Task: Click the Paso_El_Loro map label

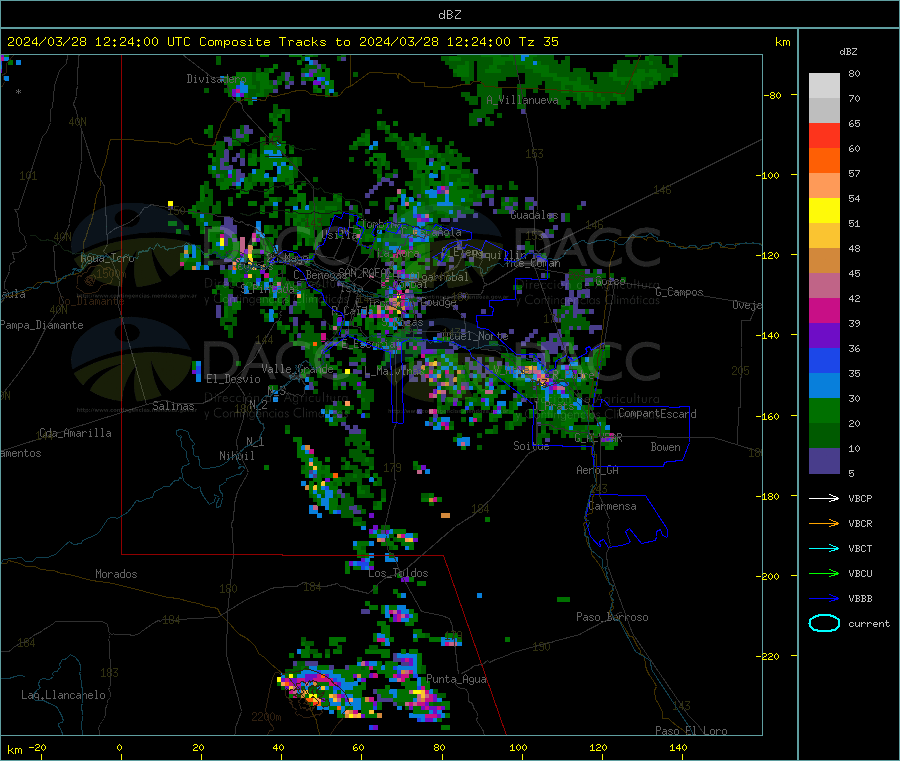Action: click(691, 731)
